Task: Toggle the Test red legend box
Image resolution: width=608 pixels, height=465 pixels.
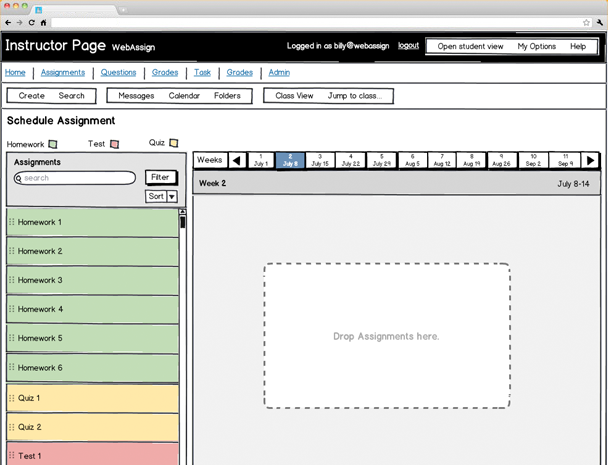Action: tap(114, 145)
